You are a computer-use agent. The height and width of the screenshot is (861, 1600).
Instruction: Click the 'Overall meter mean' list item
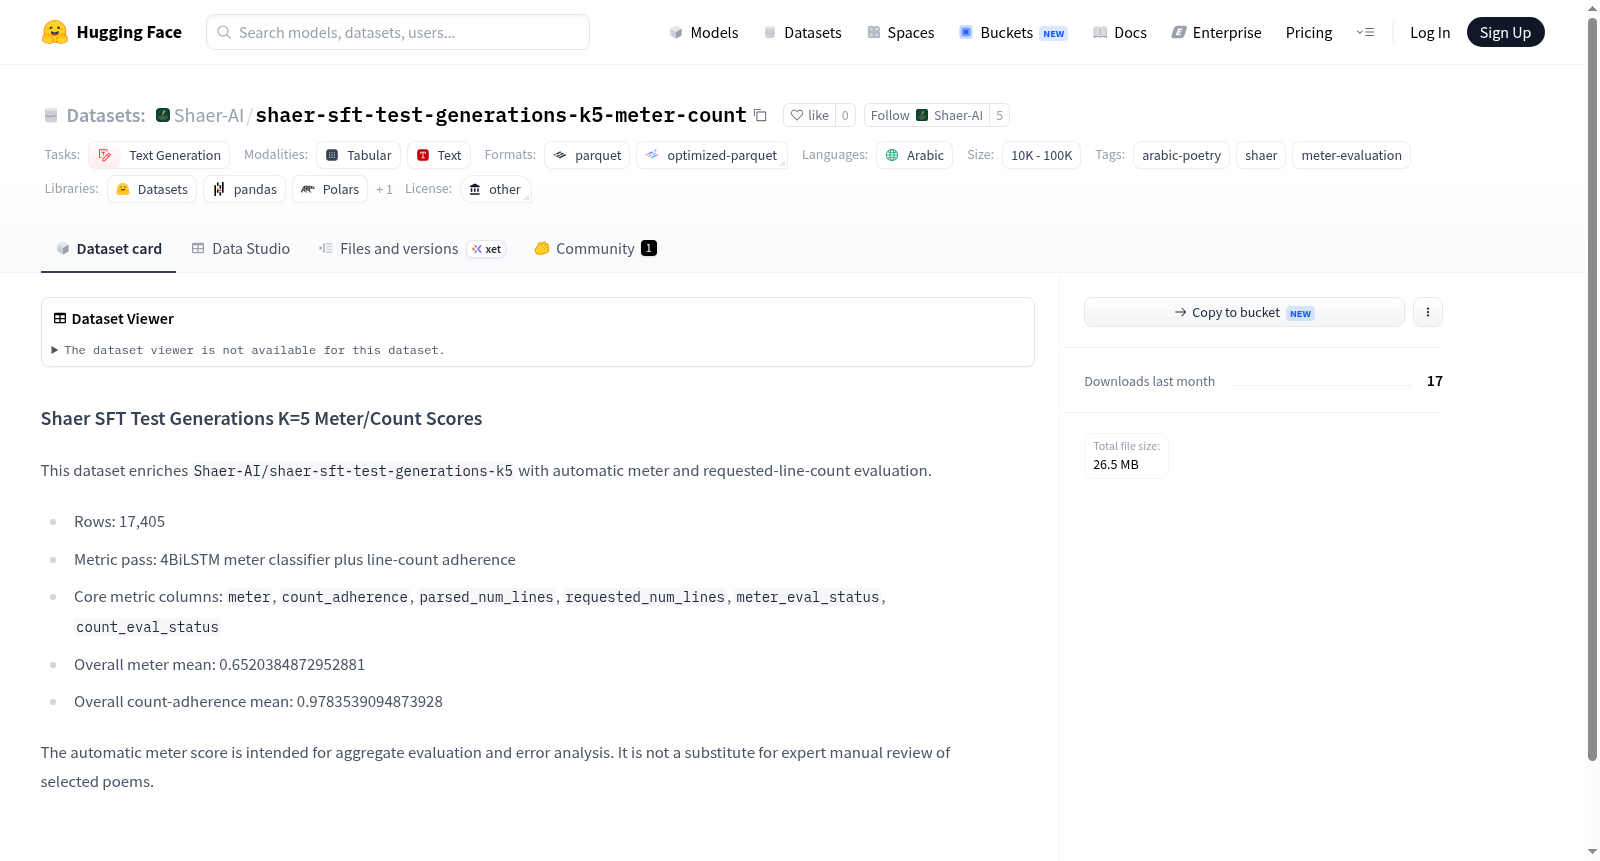pyautogui.click(x=219, y=665)
